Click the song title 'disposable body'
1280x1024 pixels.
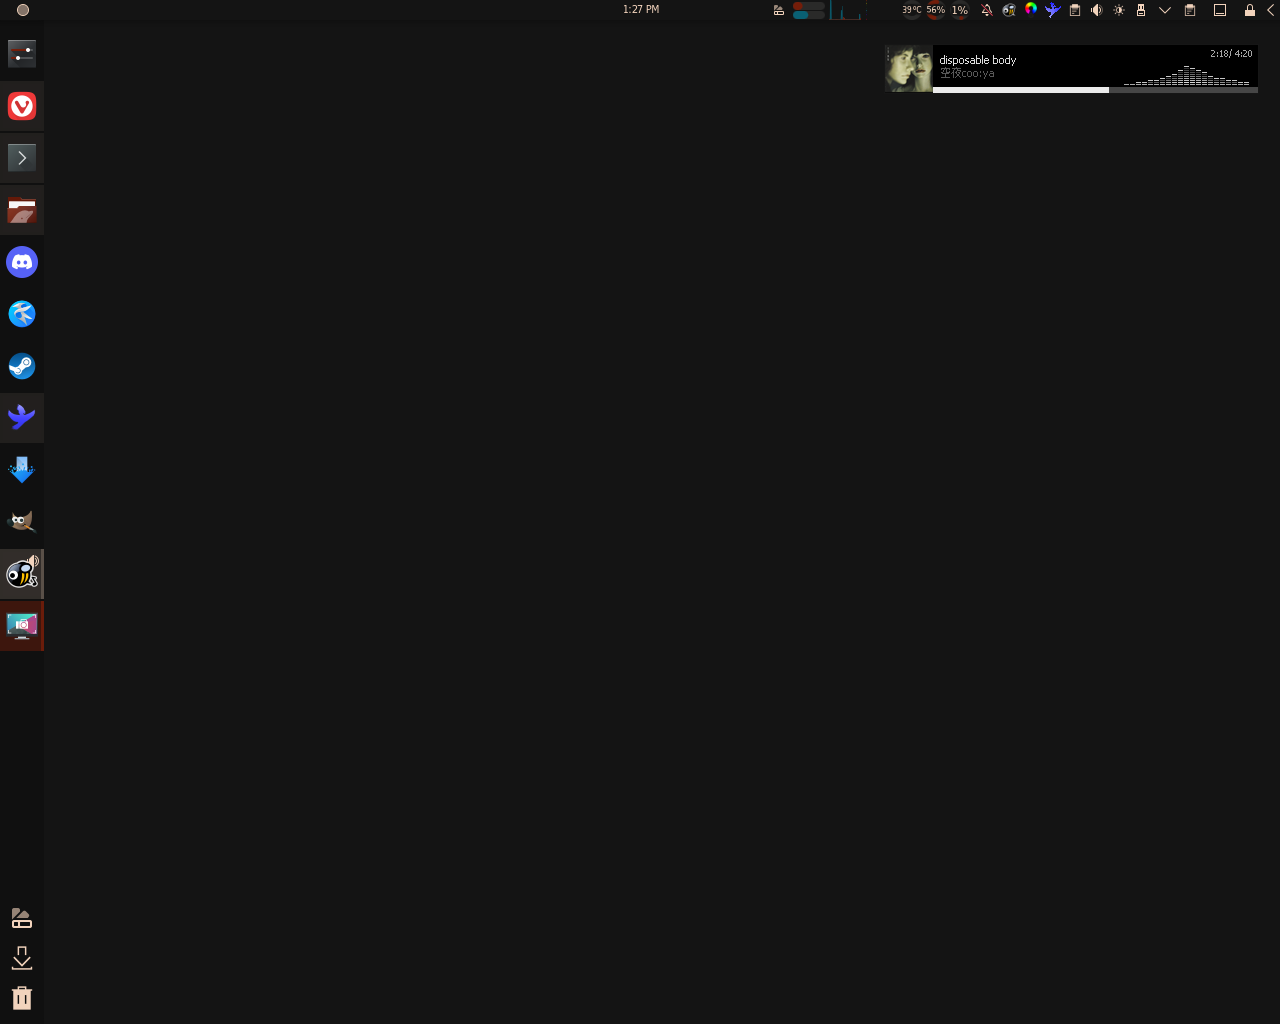coord(977,60)
